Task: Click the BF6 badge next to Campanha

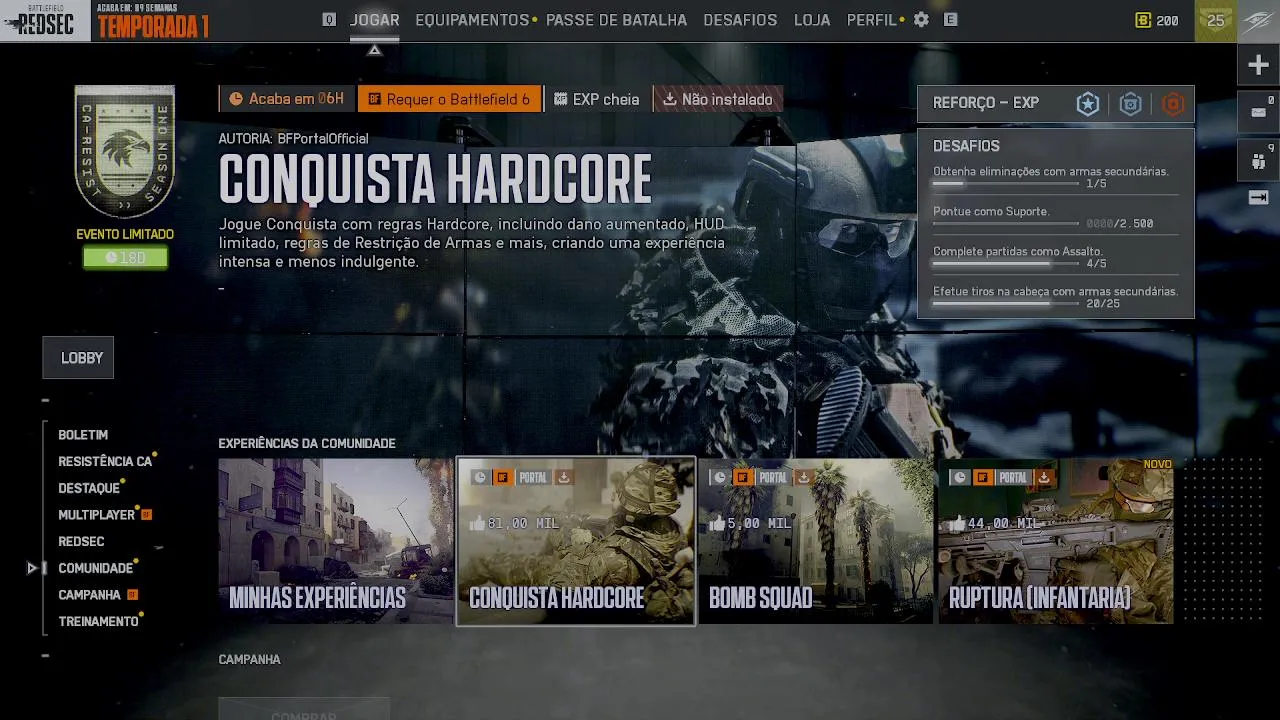Action: pyautogui.click(x=132, y=595)
